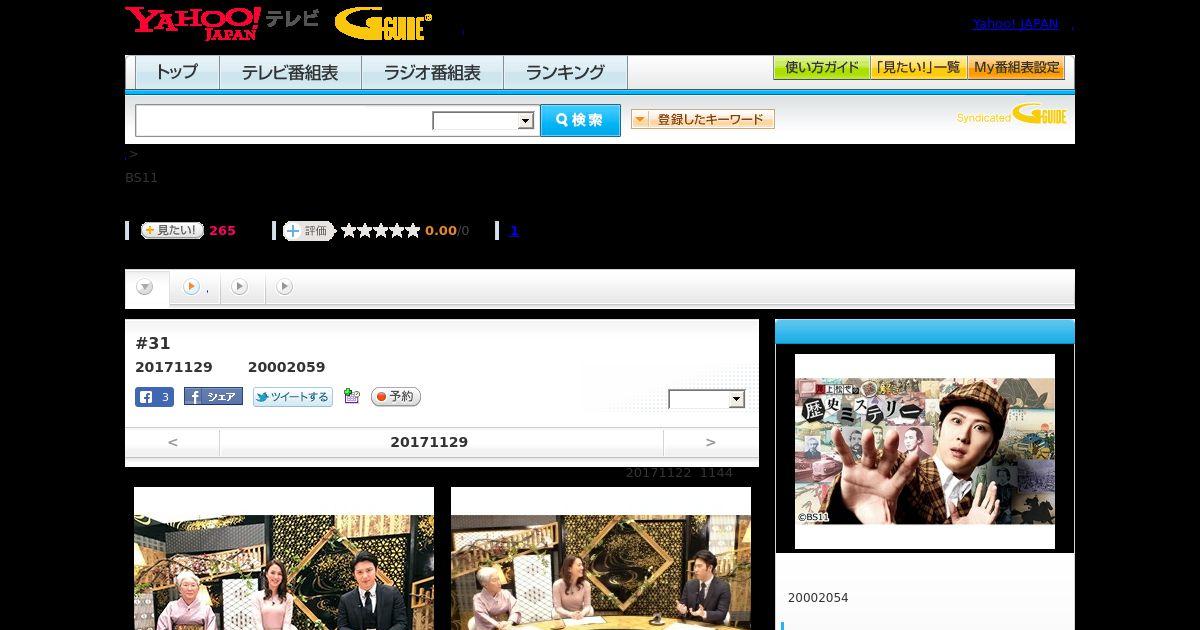1200x630 pixels.
Task: Open 使い方ガイド button
Action: (x=821, y=68)
